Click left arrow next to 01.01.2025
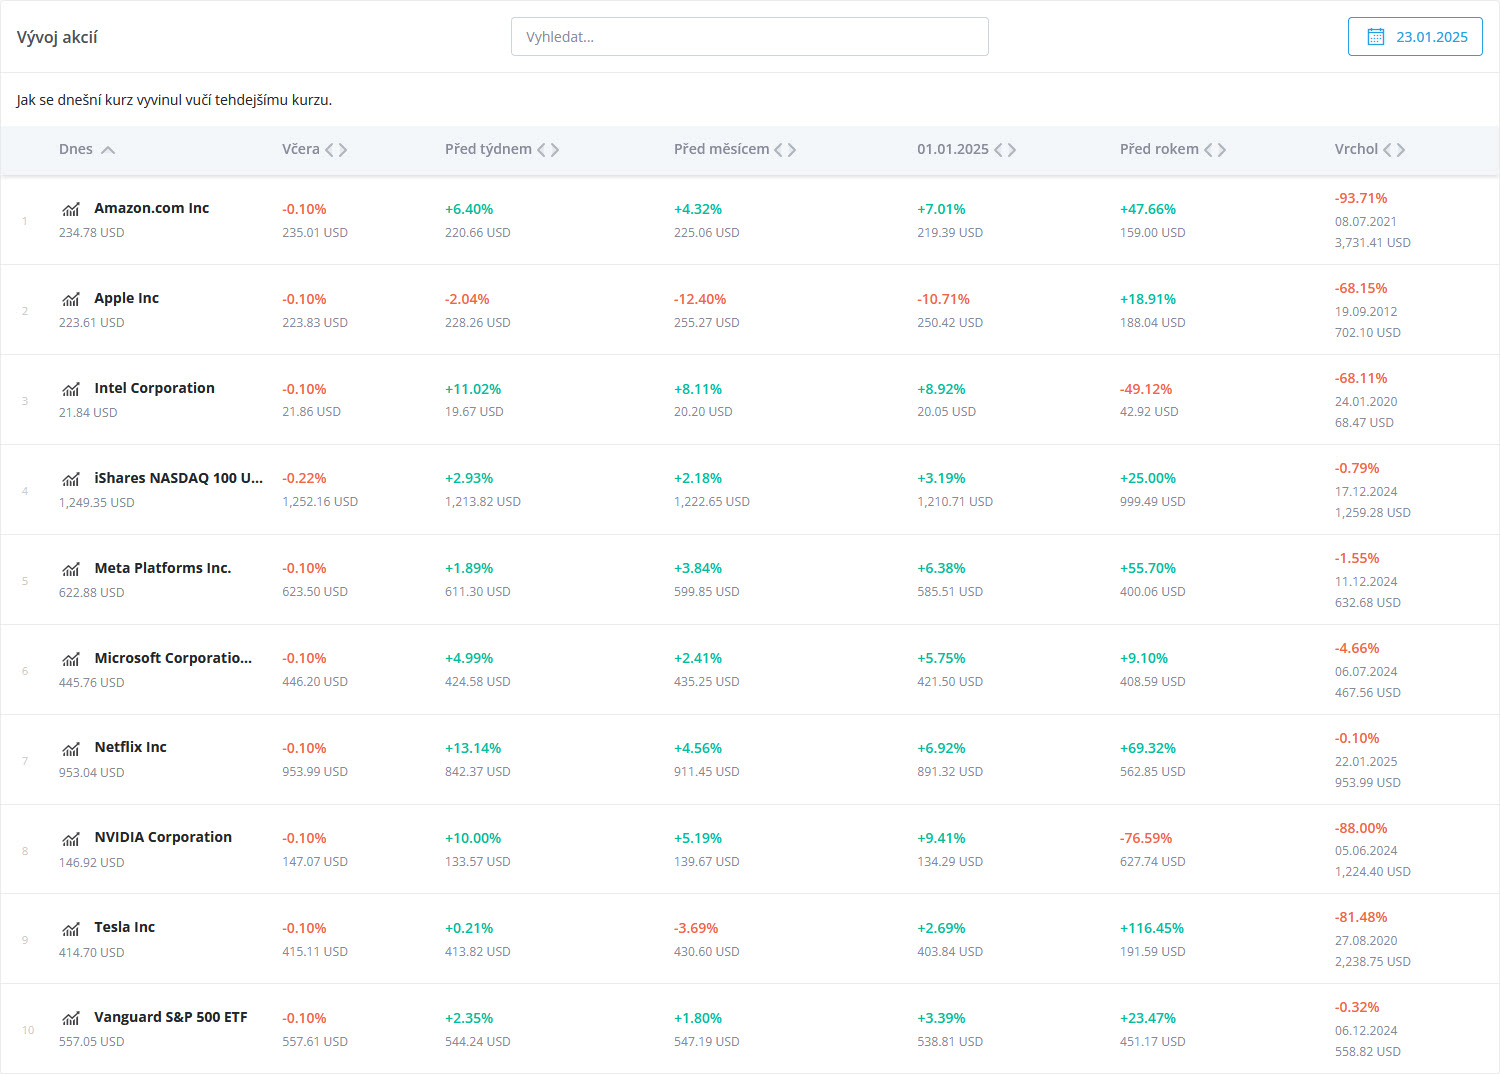This screenshot has width=1500, height=1074. click(x=998, y=150)
